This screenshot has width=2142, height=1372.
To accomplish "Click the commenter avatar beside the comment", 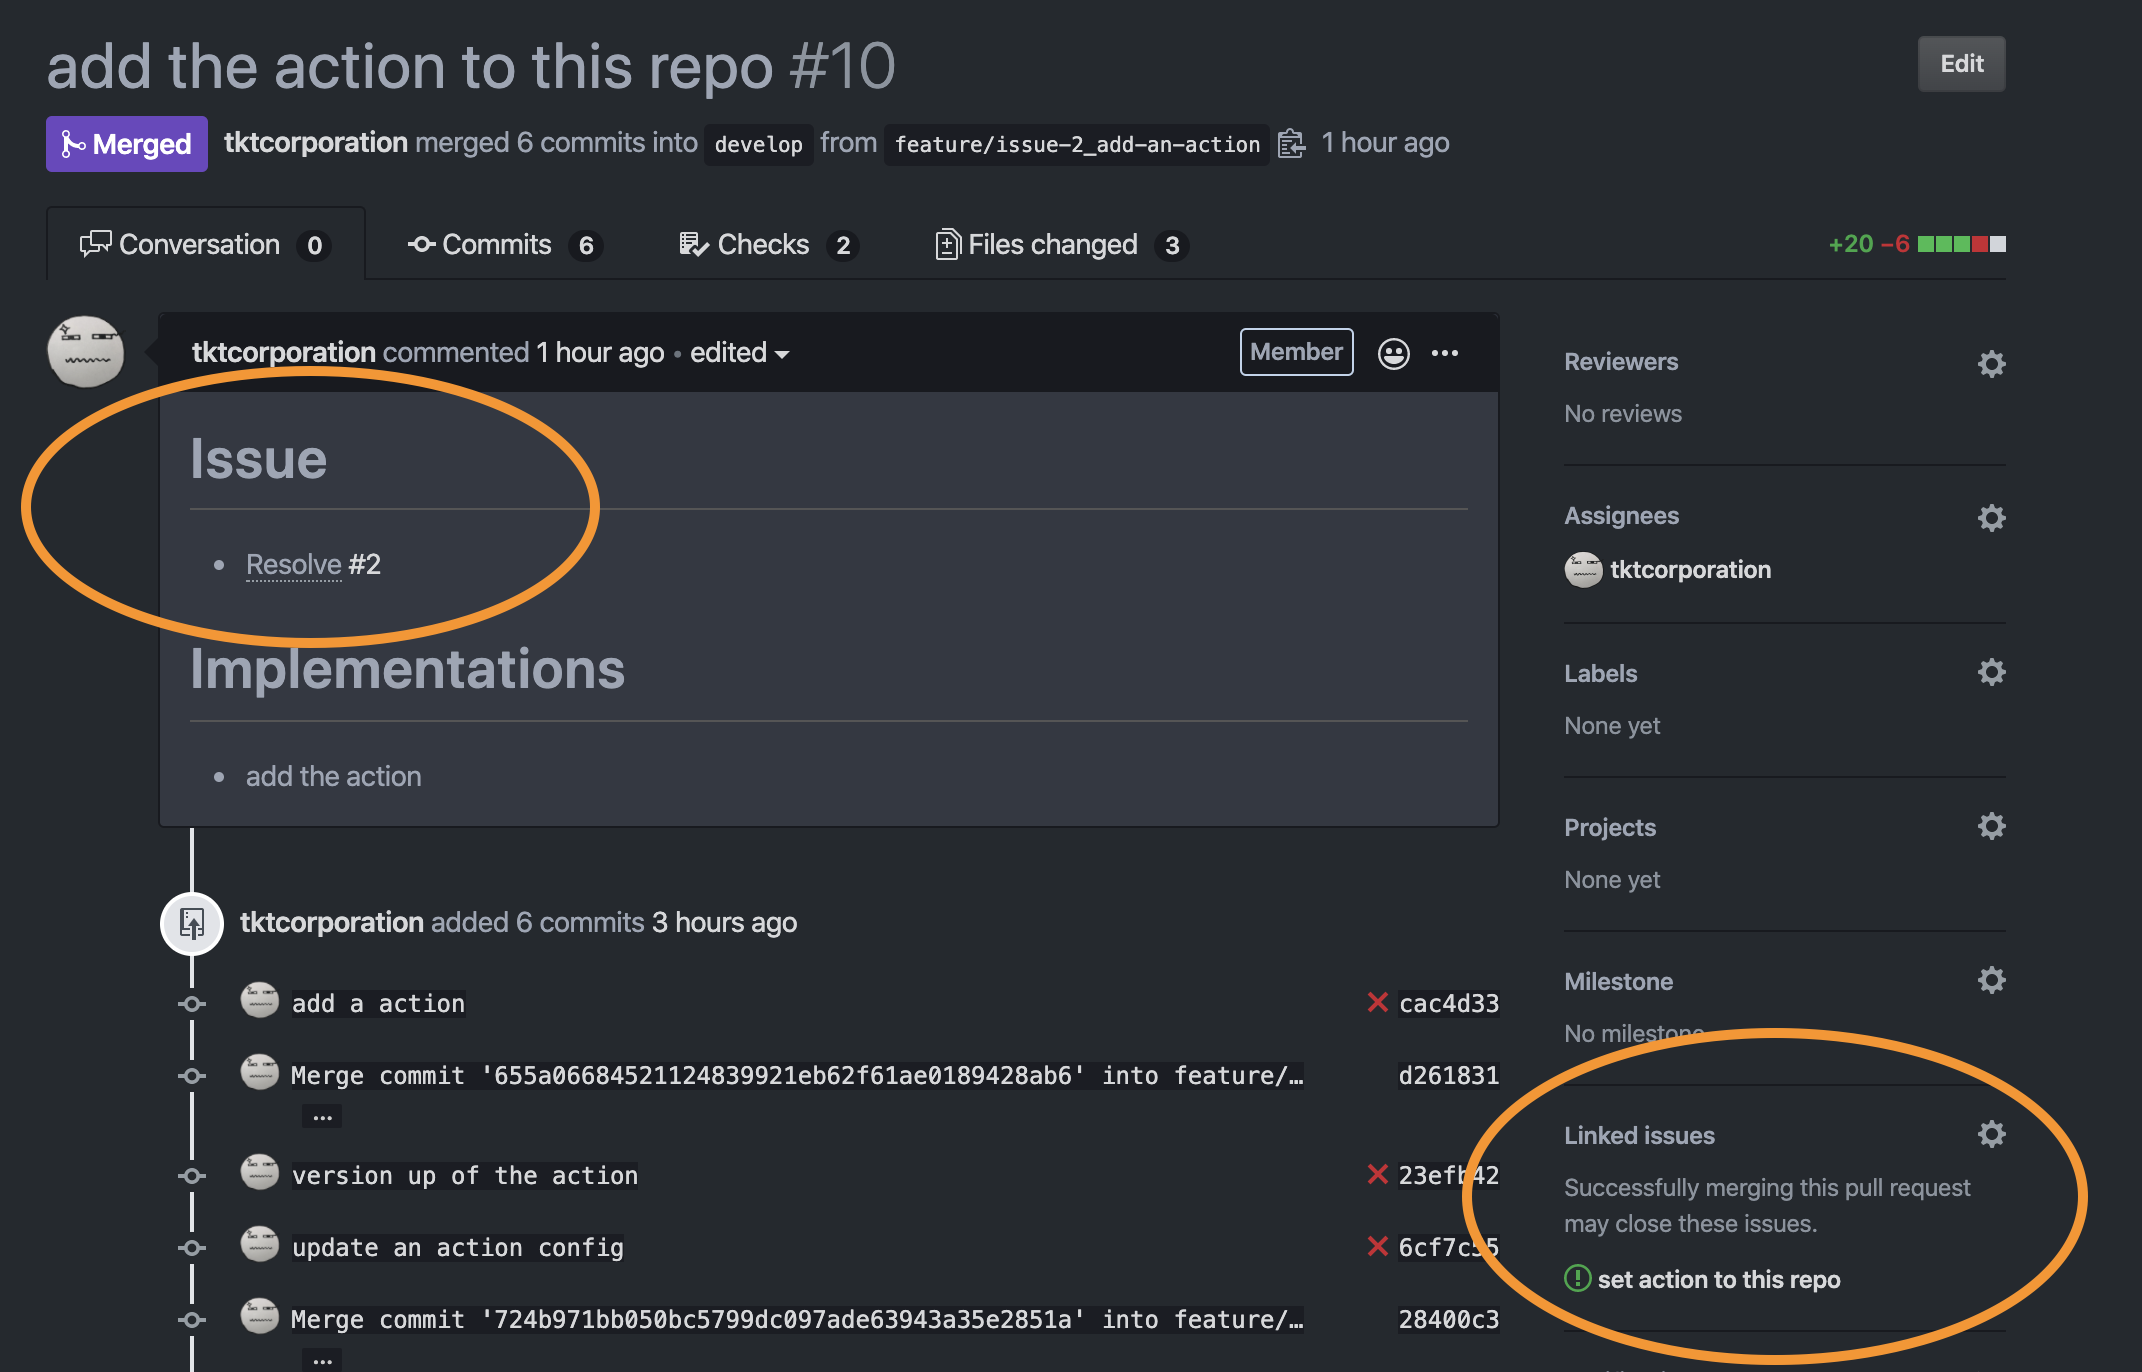I will coord(86,352).
